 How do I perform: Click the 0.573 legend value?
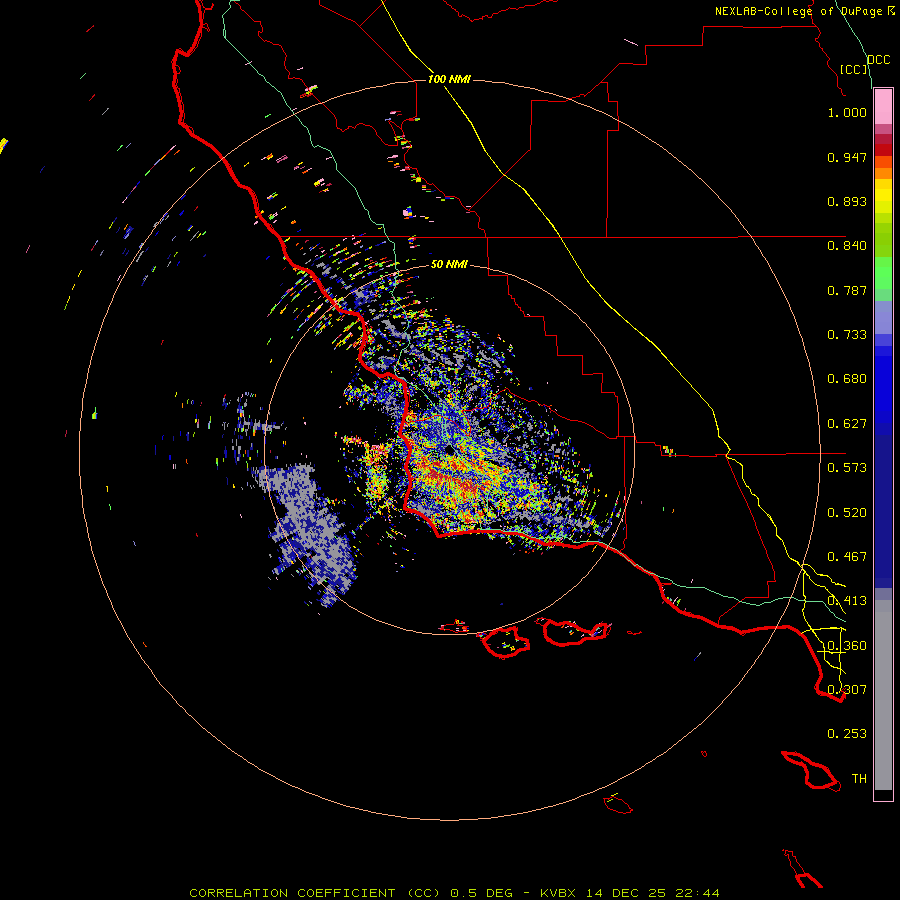tap(847, 468)
